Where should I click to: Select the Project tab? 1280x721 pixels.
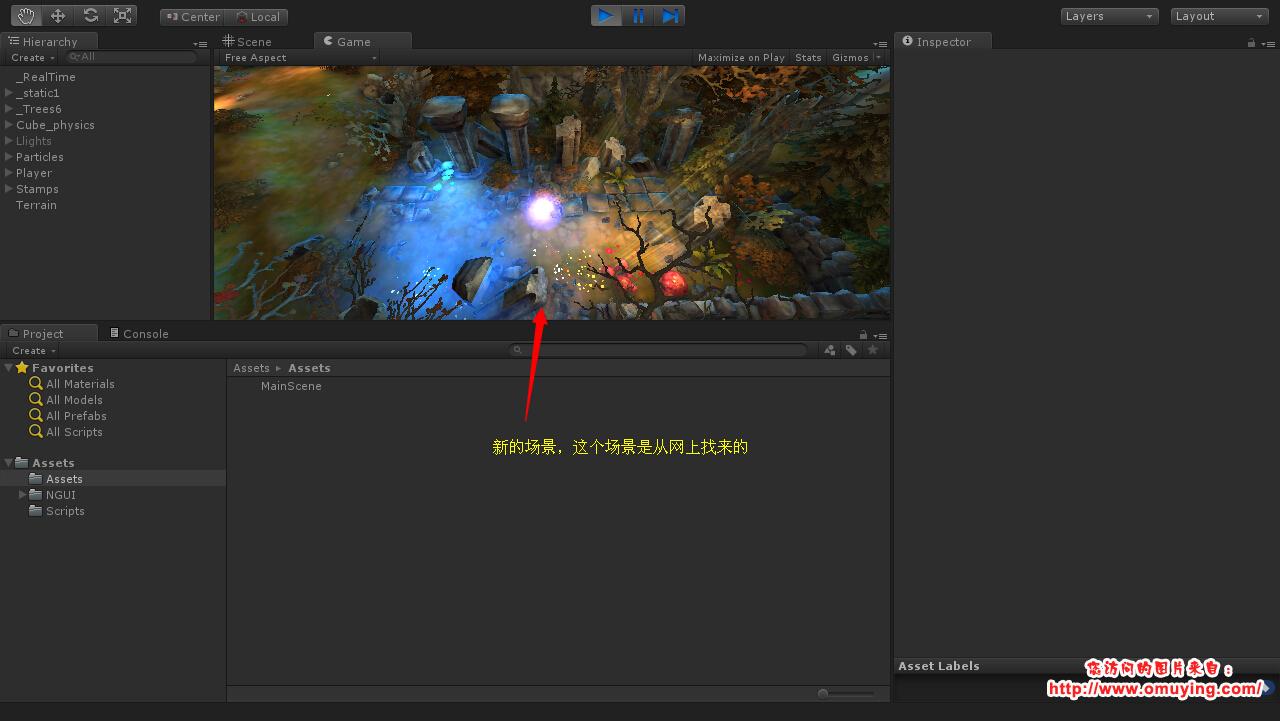[x=49, y=334]
